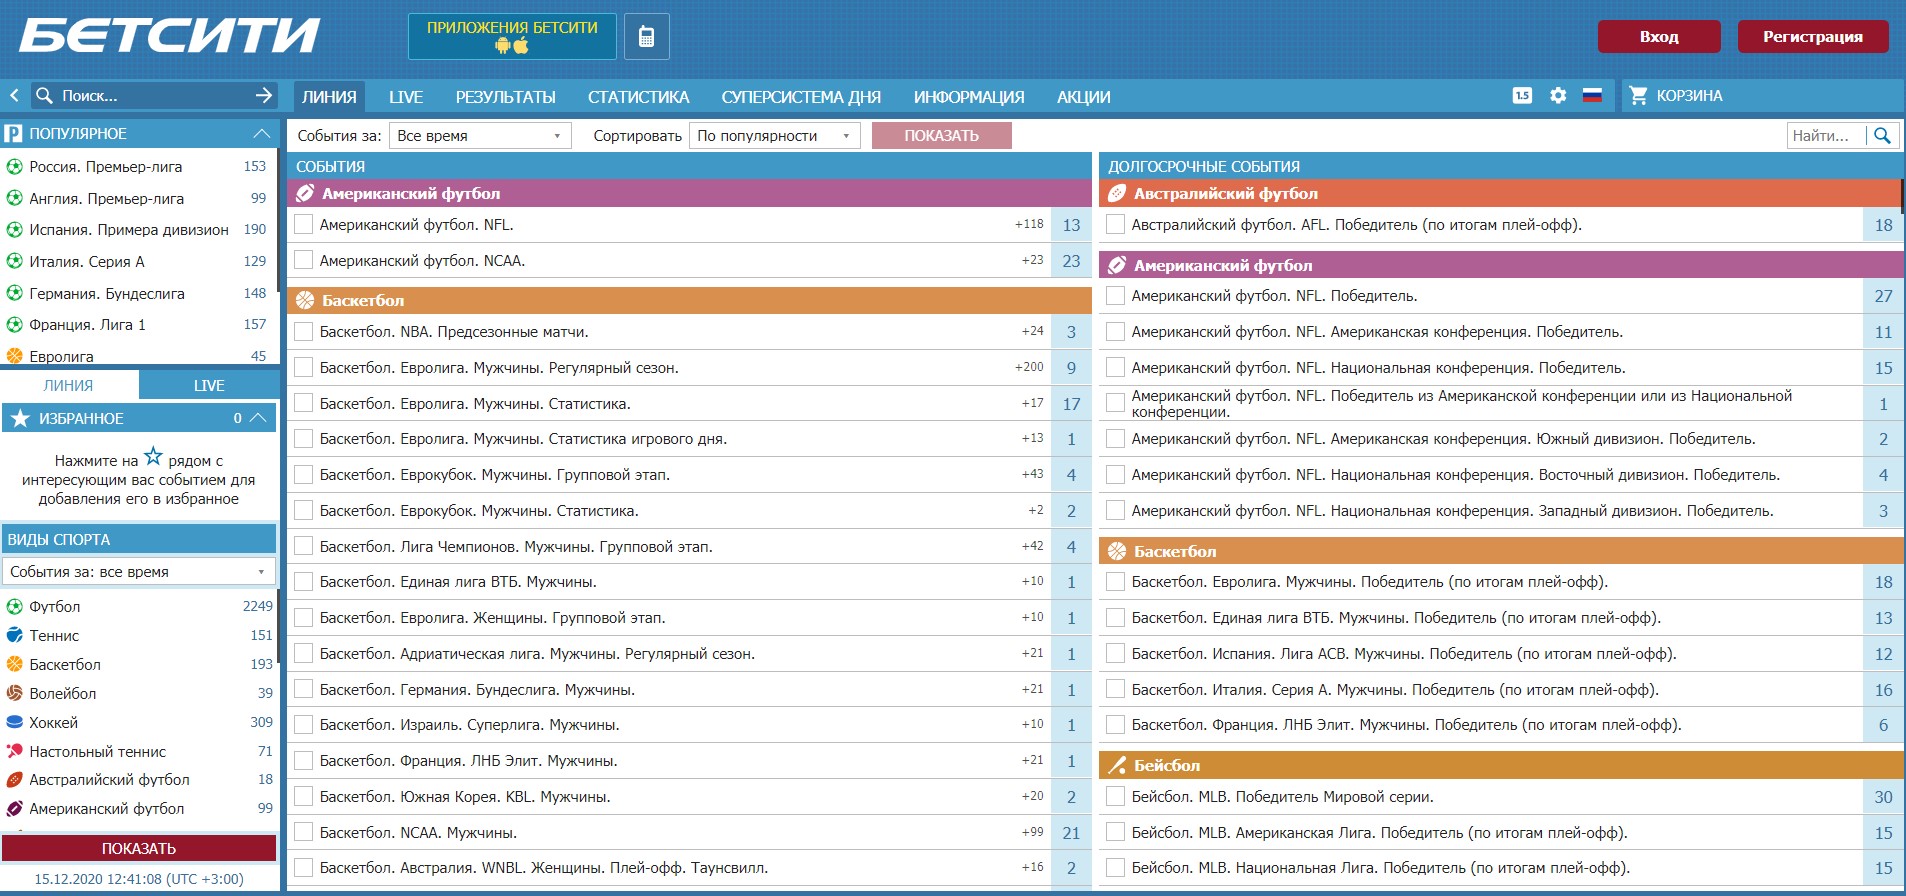Click top Показать filter button
The height and width of the screenshot is (896, 1906).
click(x=941, y=135)
